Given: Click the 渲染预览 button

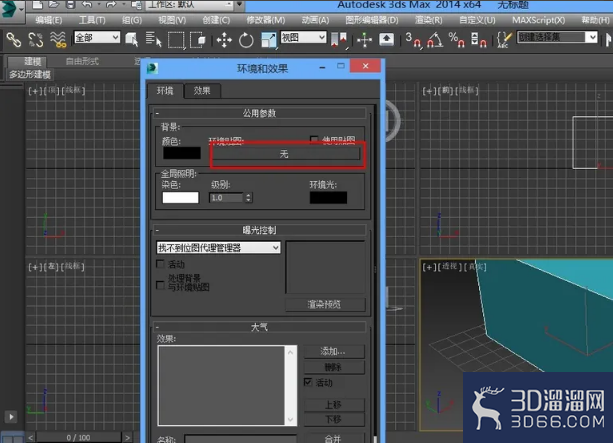Looking at the screenshot, I should (x=325, y=304).
